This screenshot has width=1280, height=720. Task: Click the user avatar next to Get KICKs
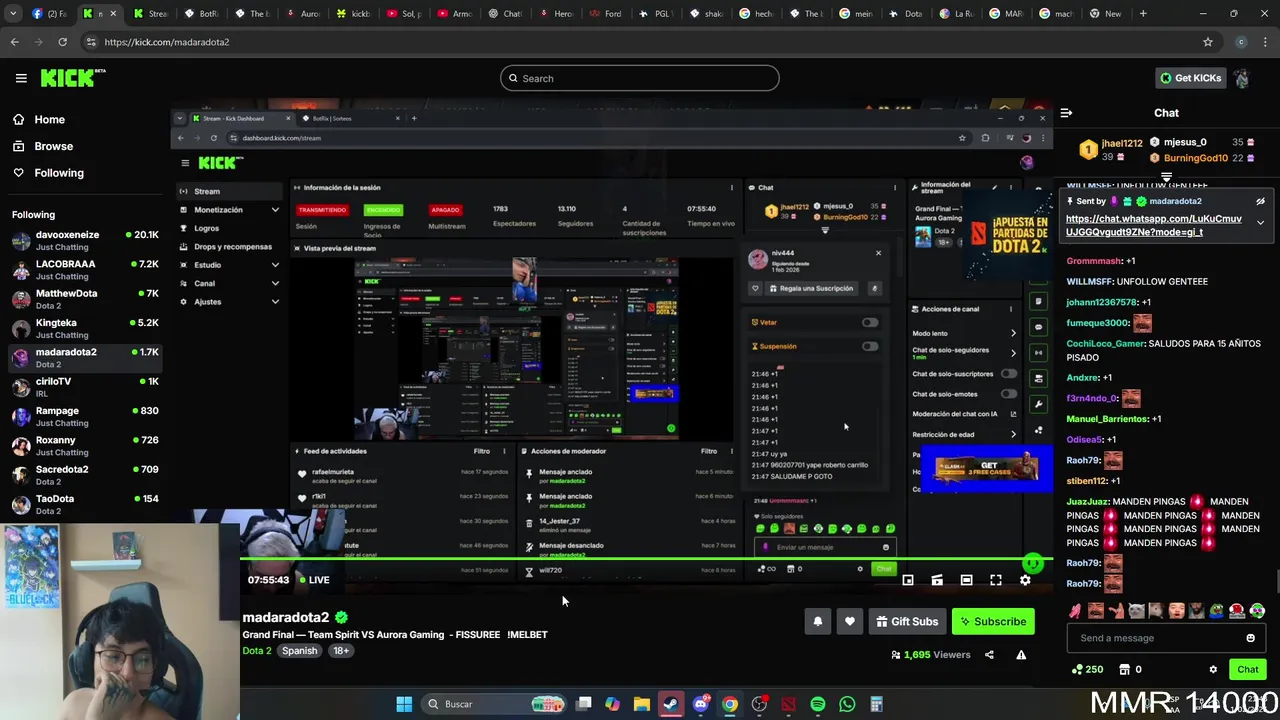[1242, 78]
